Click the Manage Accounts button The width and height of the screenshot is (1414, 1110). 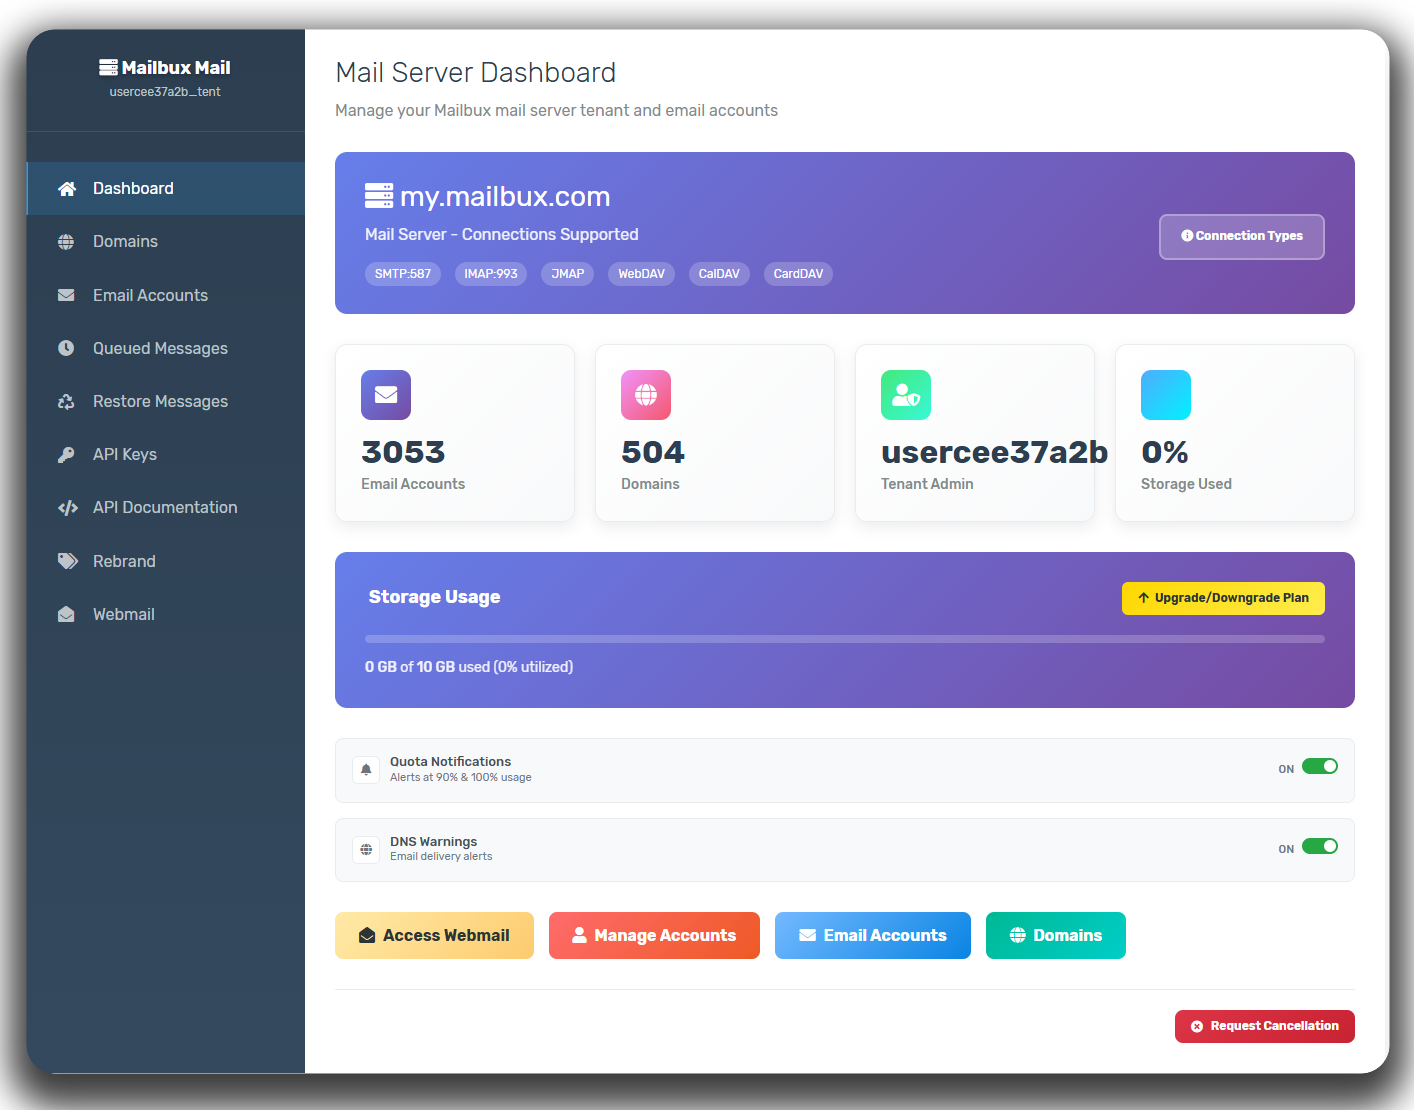pyautogui.click(x=654, y=936)
